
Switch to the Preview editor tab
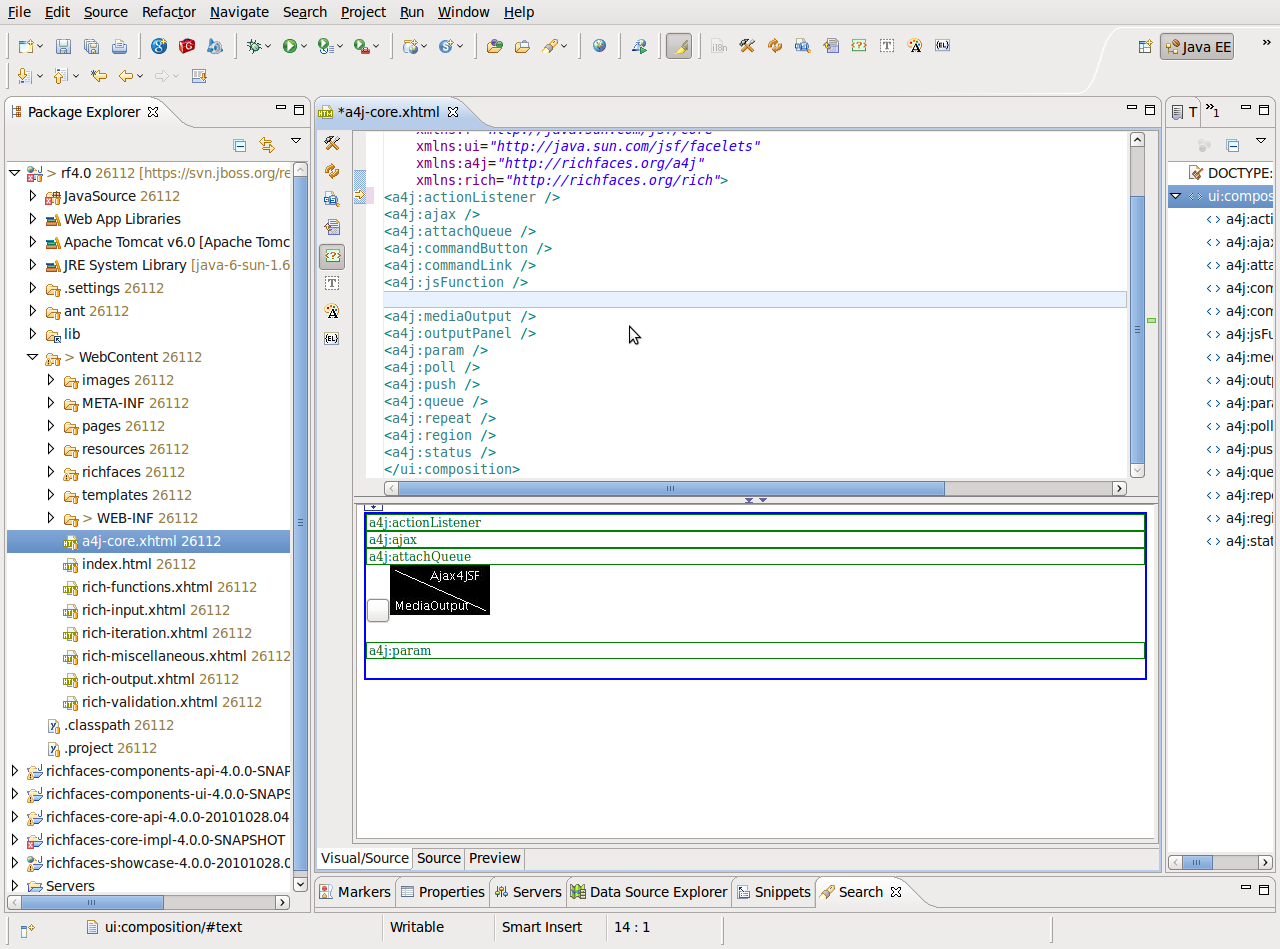click(x=494, y=858)
